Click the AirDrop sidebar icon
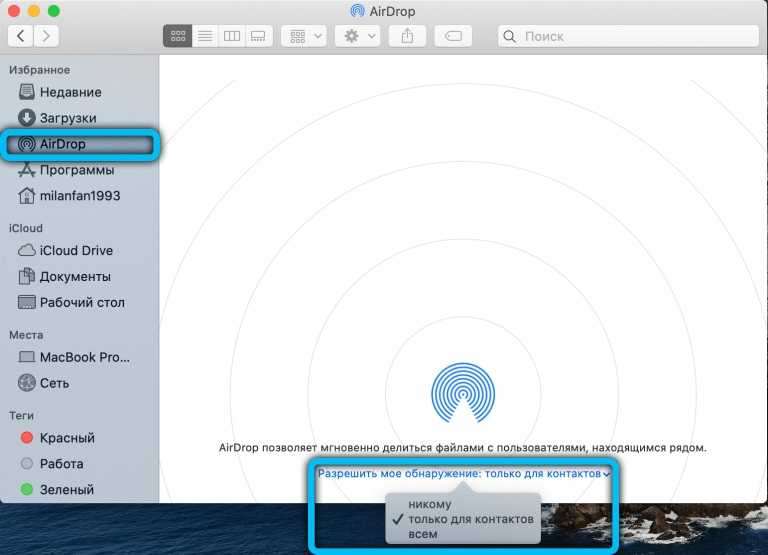 point(26,144)
